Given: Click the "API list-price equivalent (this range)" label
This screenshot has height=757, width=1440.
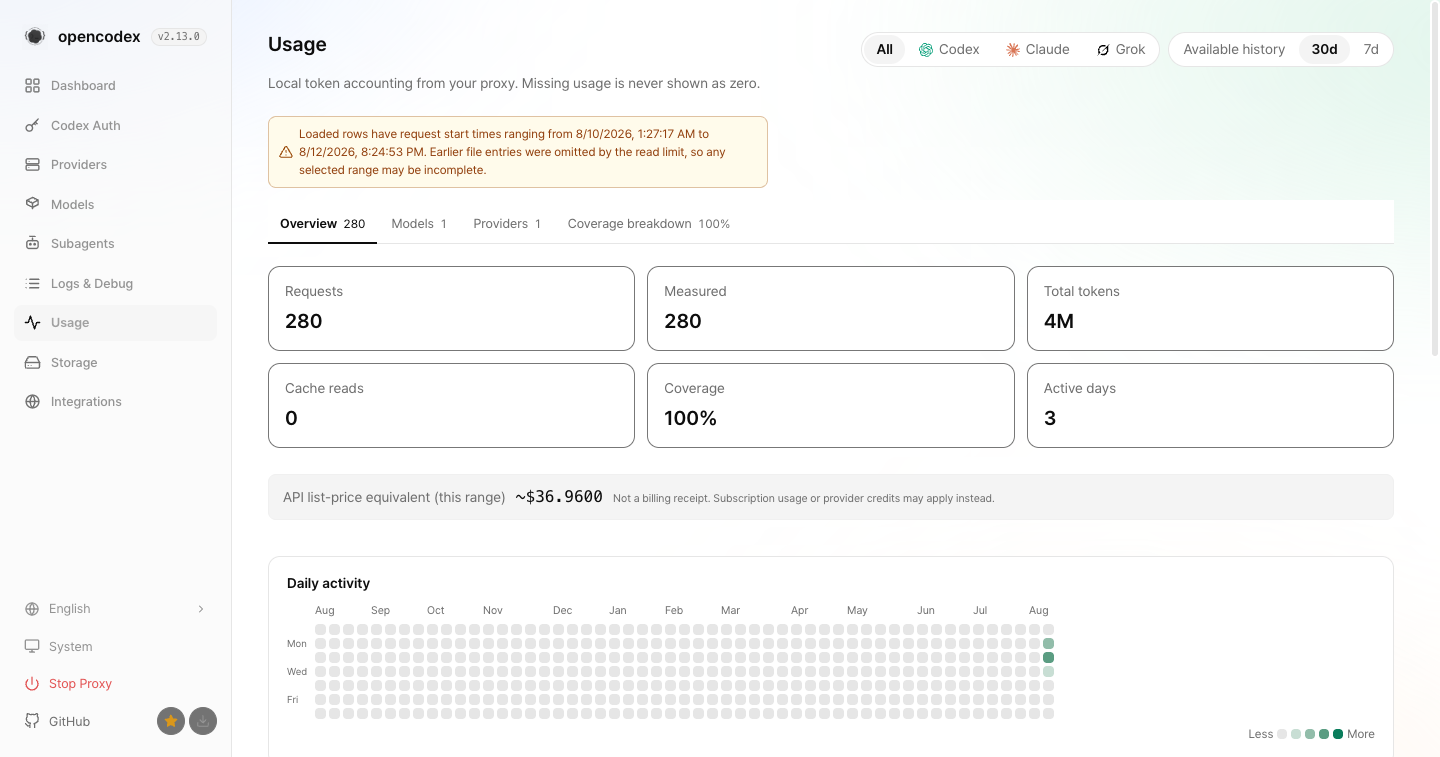Looking at the screenshot, I should tap(394, 497).
